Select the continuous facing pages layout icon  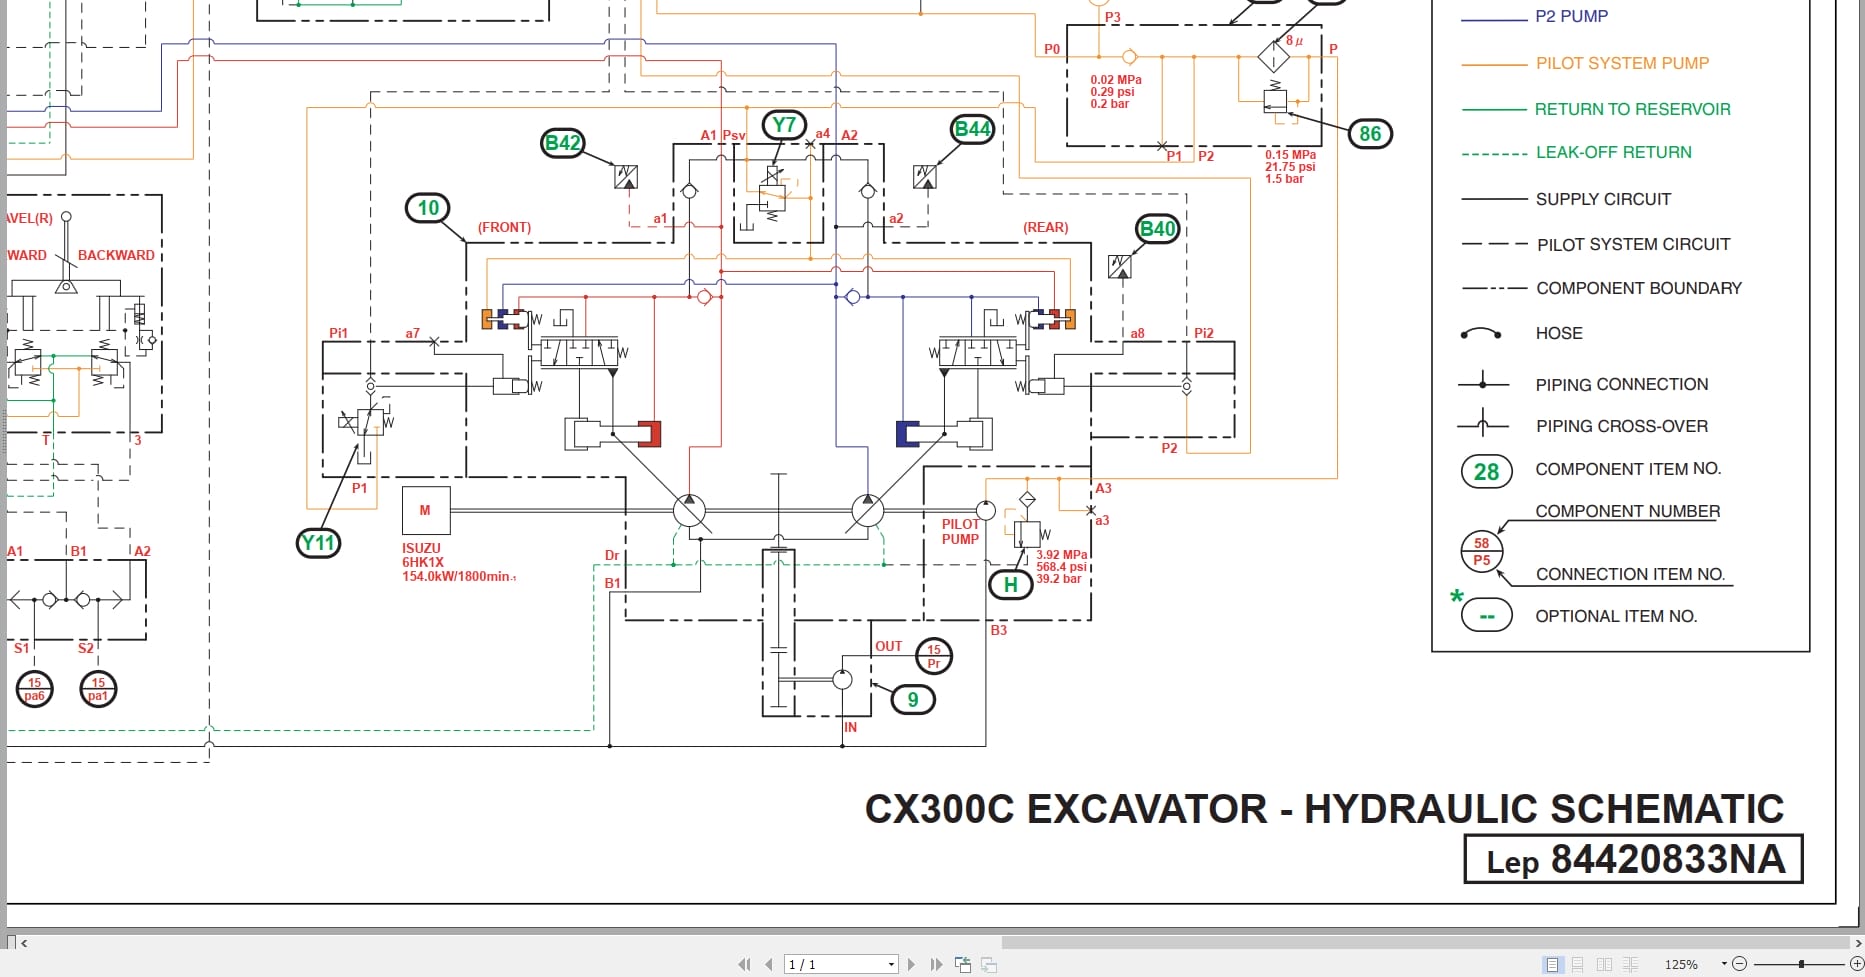coord(1631,963)
